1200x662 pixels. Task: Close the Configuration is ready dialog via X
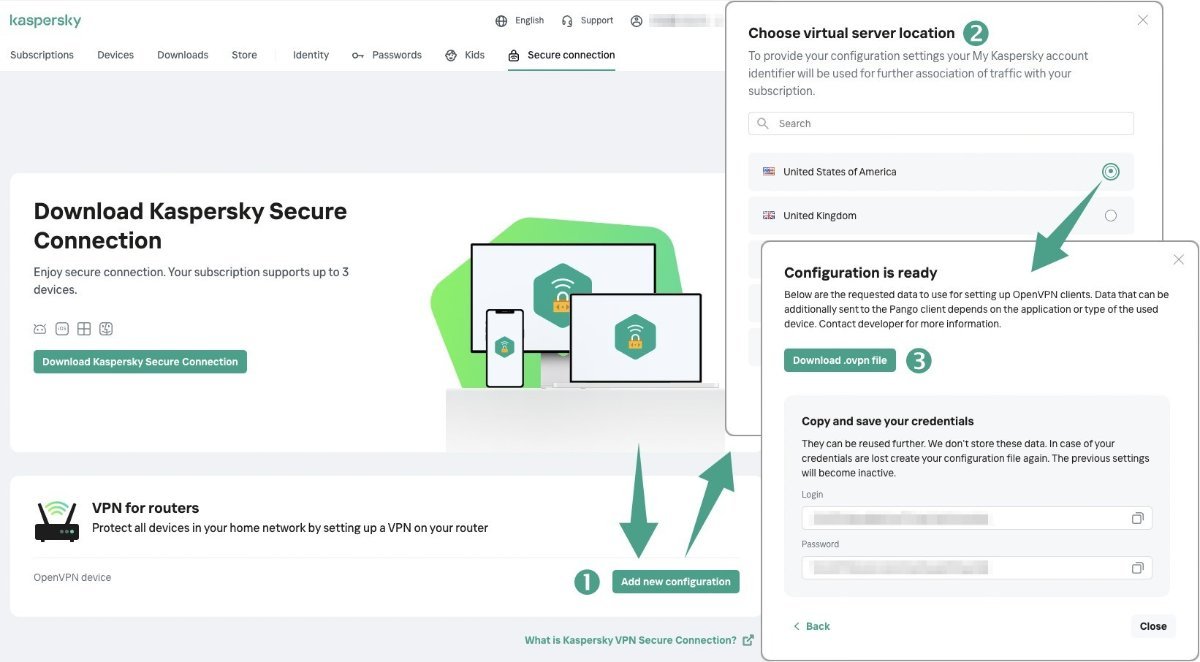click(1178, 260)
